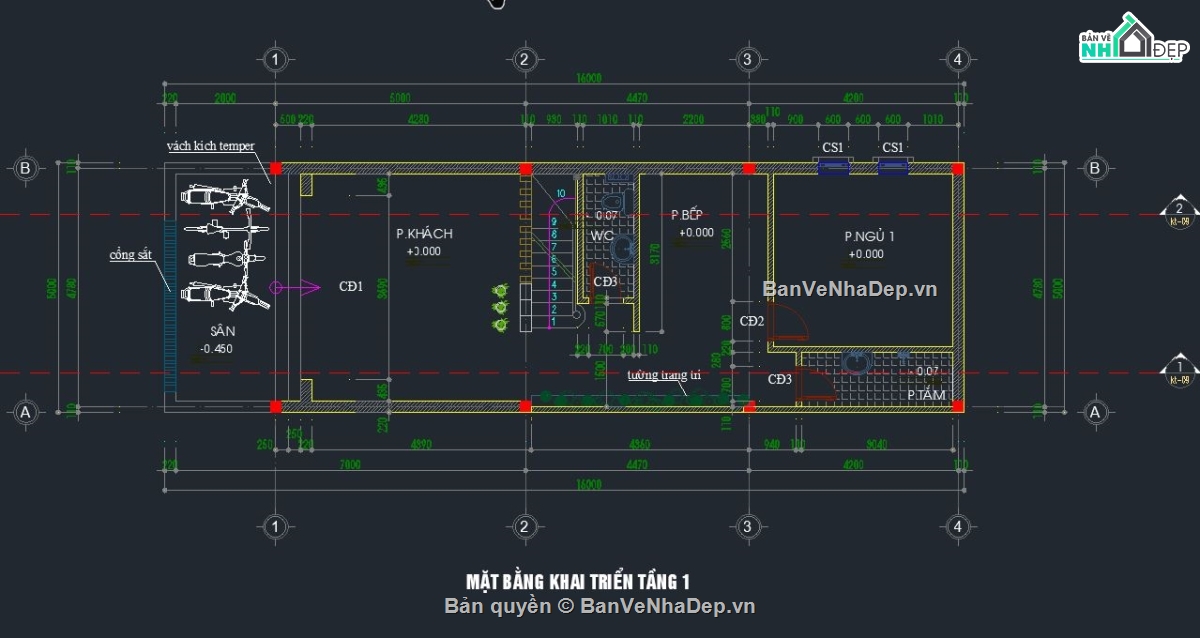1200x638 pixels.
Task: Select the toilet fixture symbol in WC
Action: click(x=616, y=202)
